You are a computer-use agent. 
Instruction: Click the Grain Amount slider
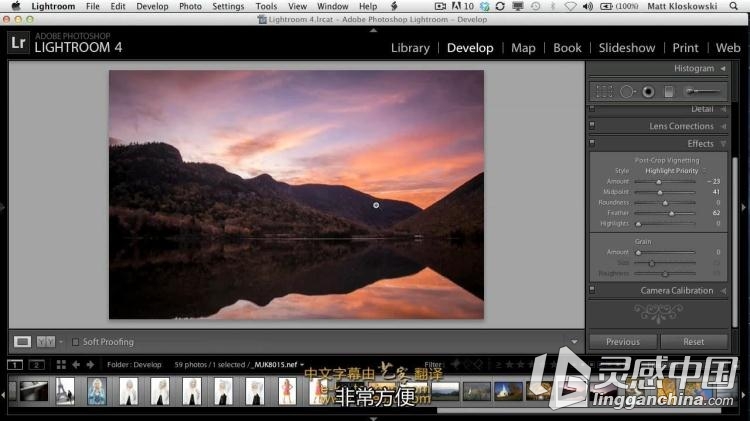(664, 252)
